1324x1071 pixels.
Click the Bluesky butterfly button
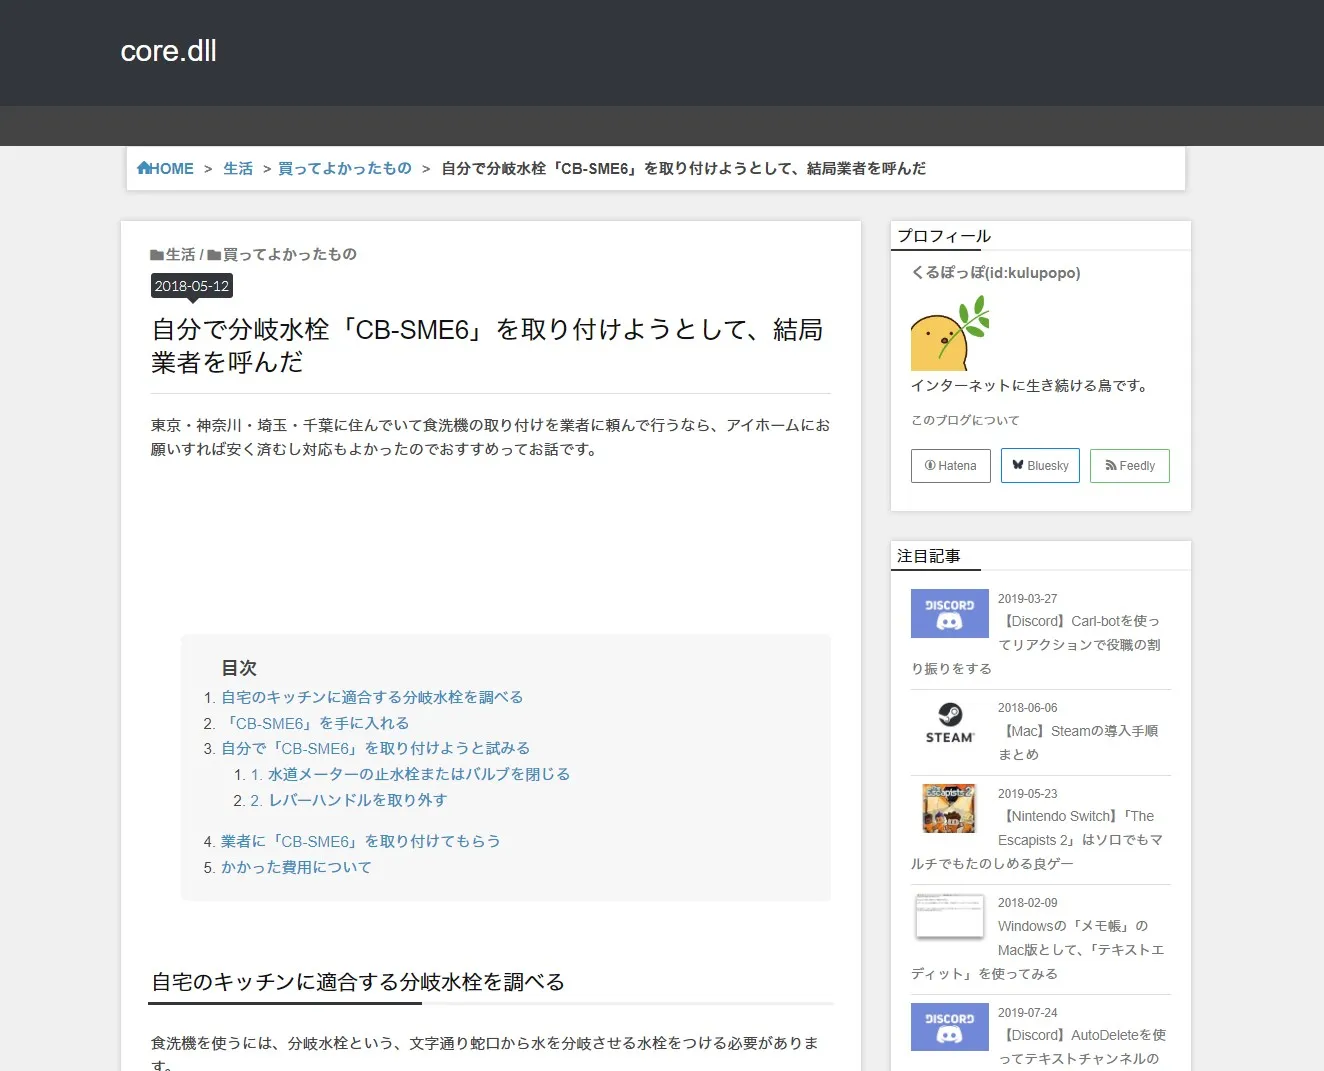tap(1040, 466)
